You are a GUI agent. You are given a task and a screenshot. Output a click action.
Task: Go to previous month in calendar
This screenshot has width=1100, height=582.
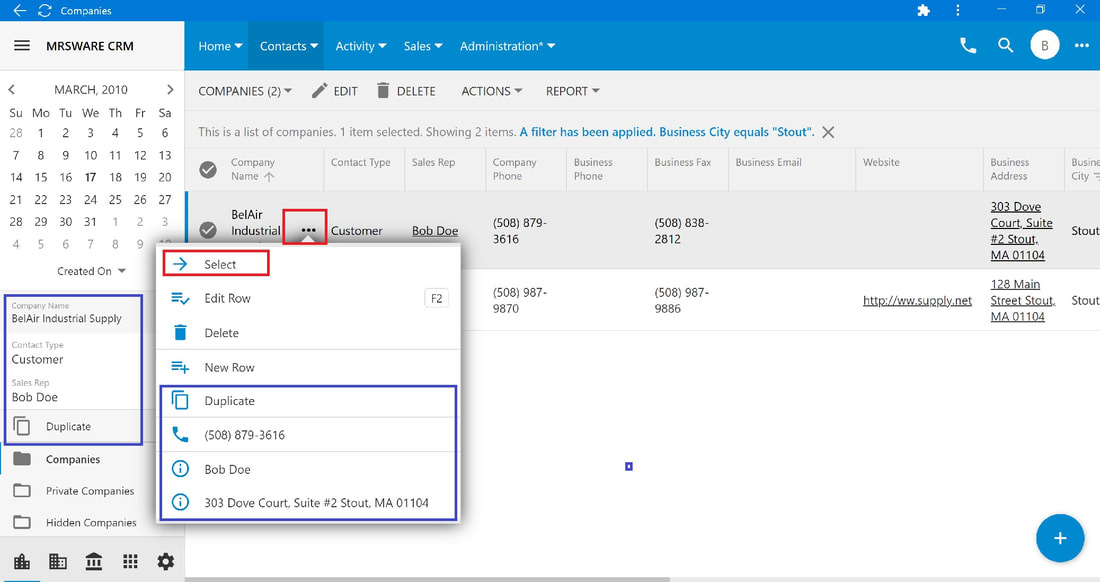click(12, 90)
